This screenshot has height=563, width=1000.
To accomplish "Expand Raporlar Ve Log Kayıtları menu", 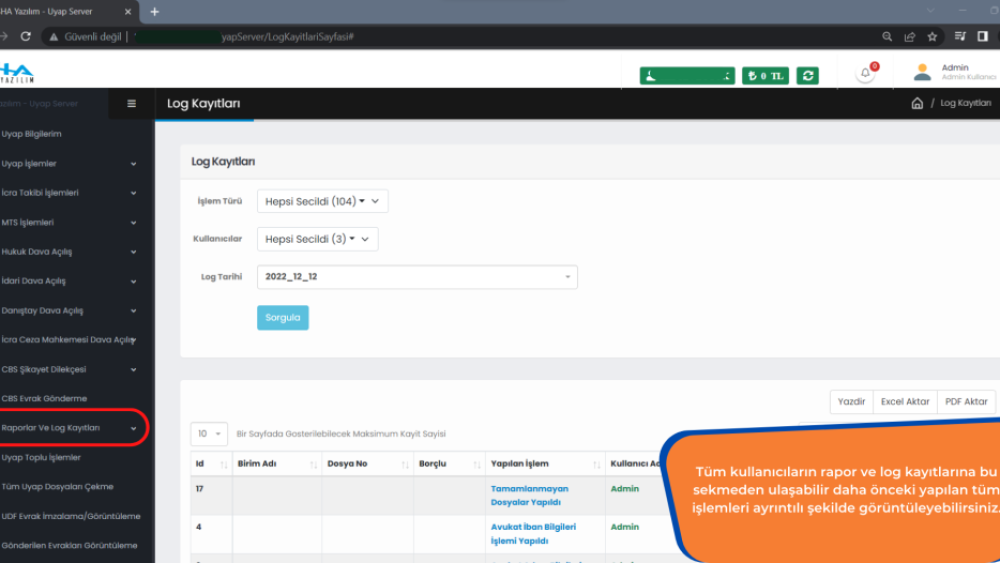I will [70, 428].
